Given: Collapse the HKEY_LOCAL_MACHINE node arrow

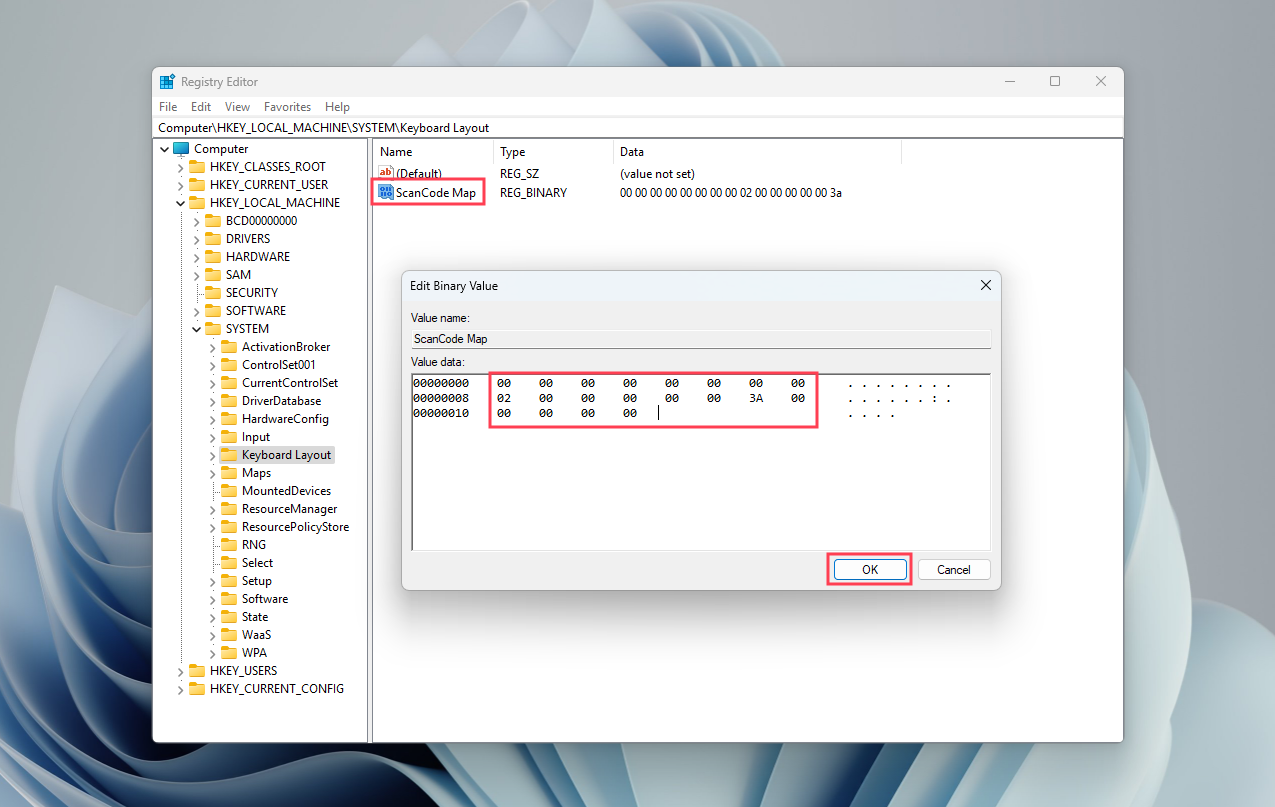Looking at the screenshot, I should [x=181, y=203].
